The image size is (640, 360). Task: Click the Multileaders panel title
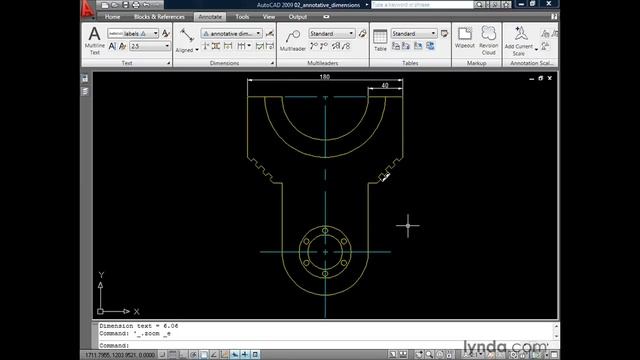coord(322,63)
